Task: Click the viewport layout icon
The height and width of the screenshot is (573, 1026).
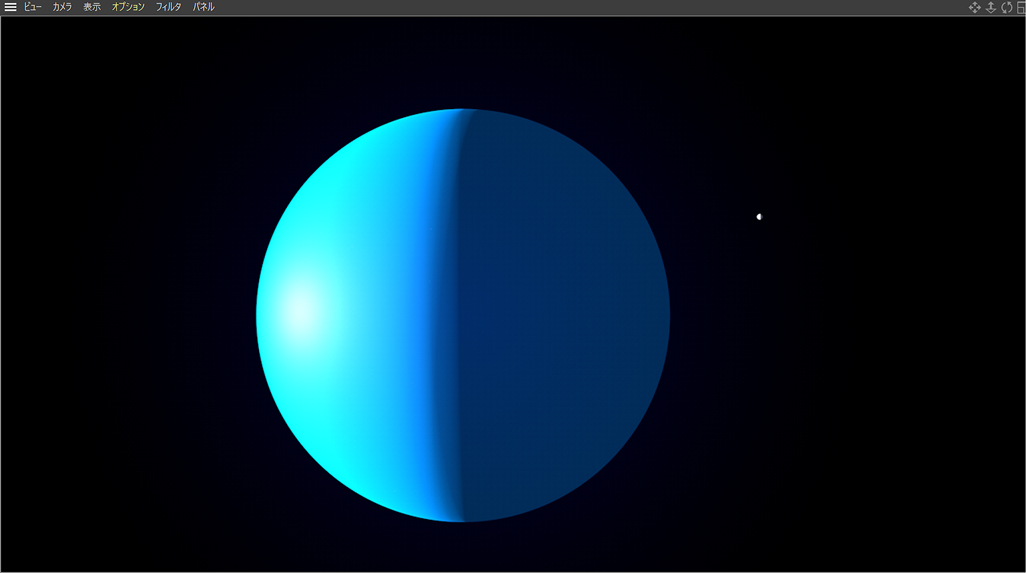Action: click(1020, 7)
